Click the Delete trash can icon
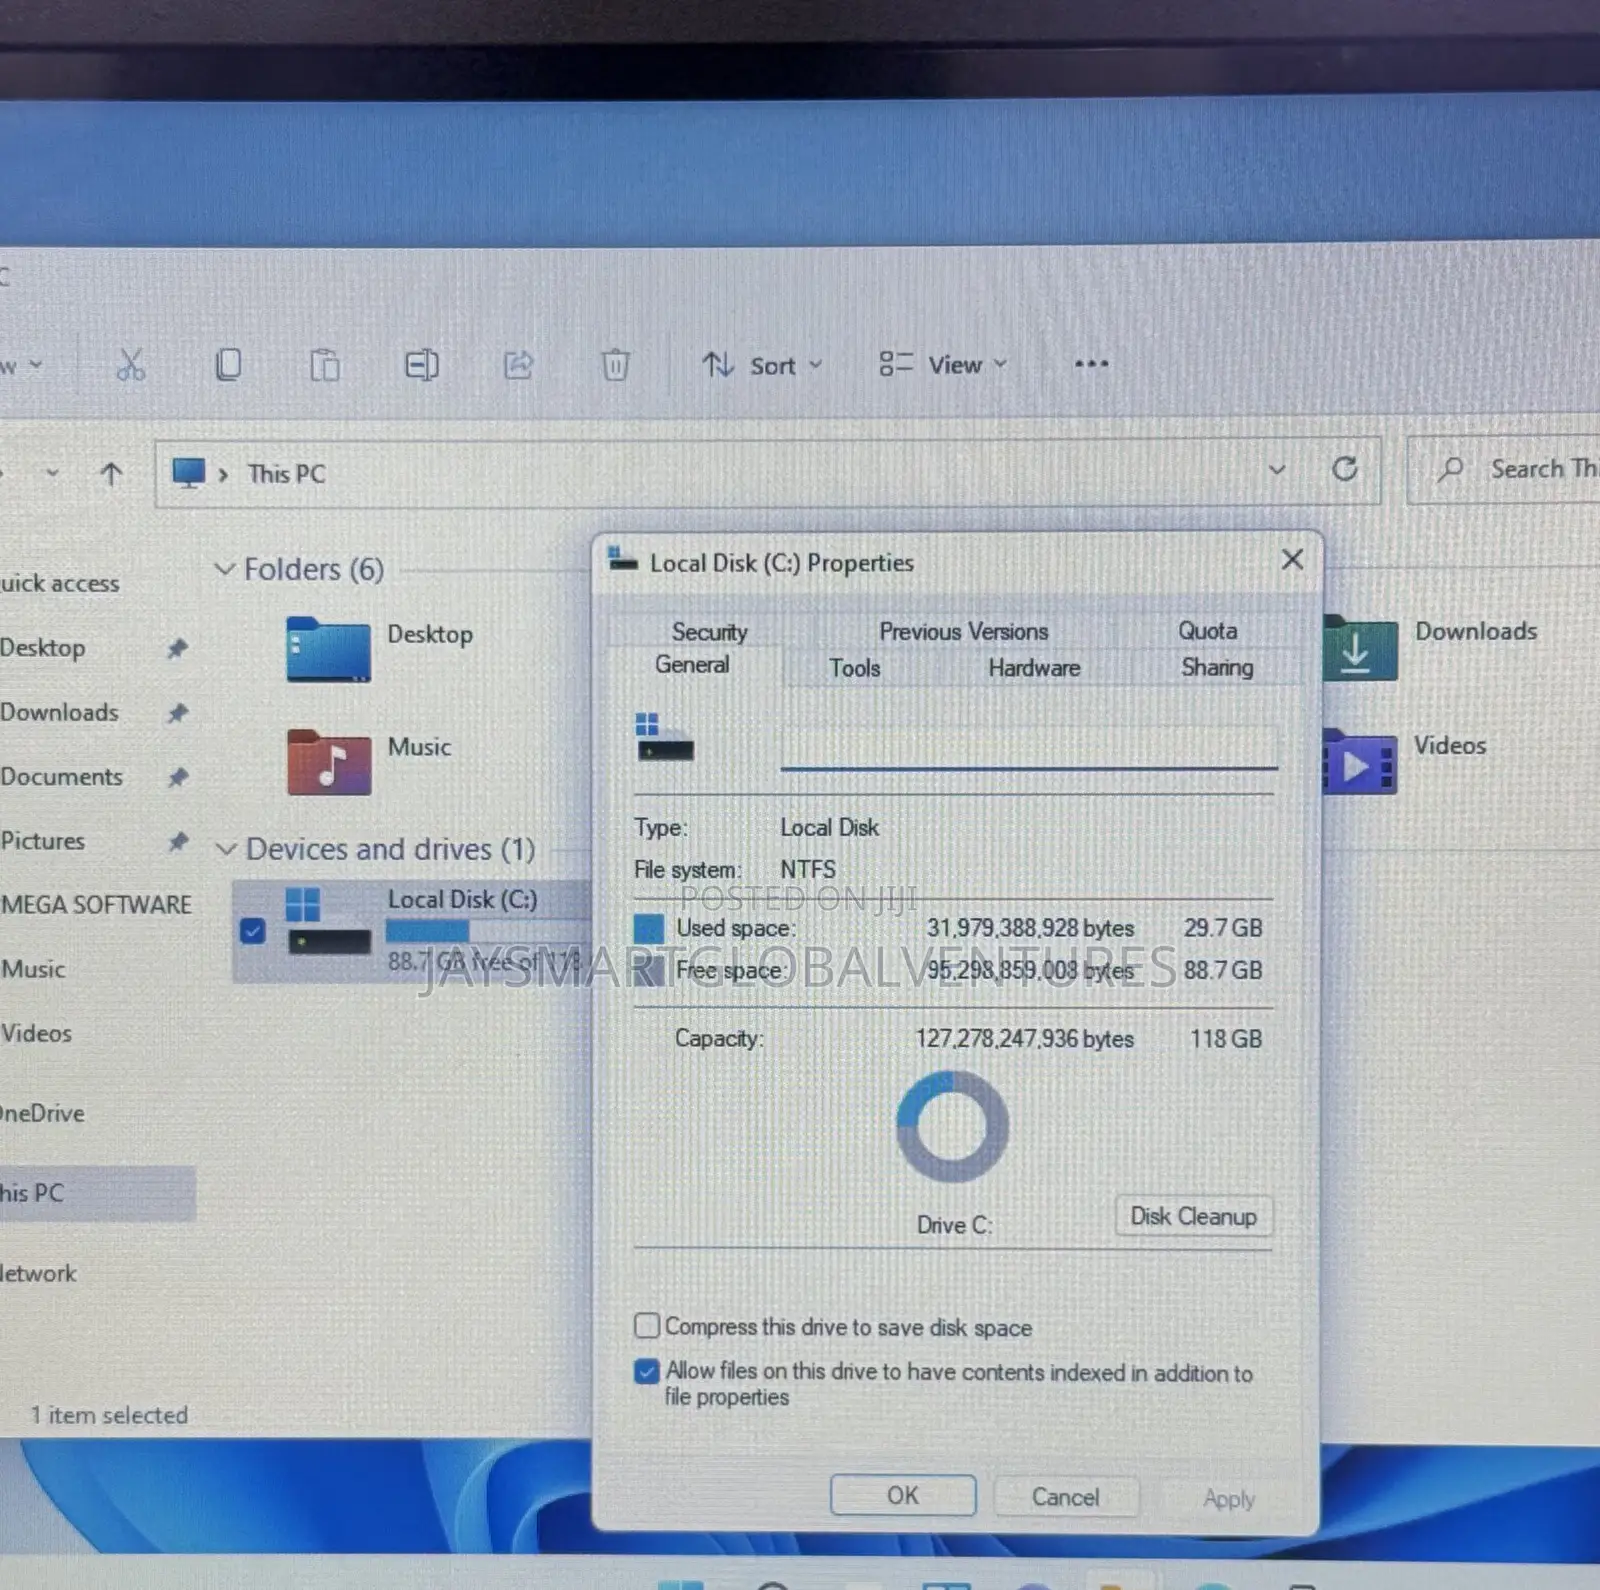 [x=615, y=365]
